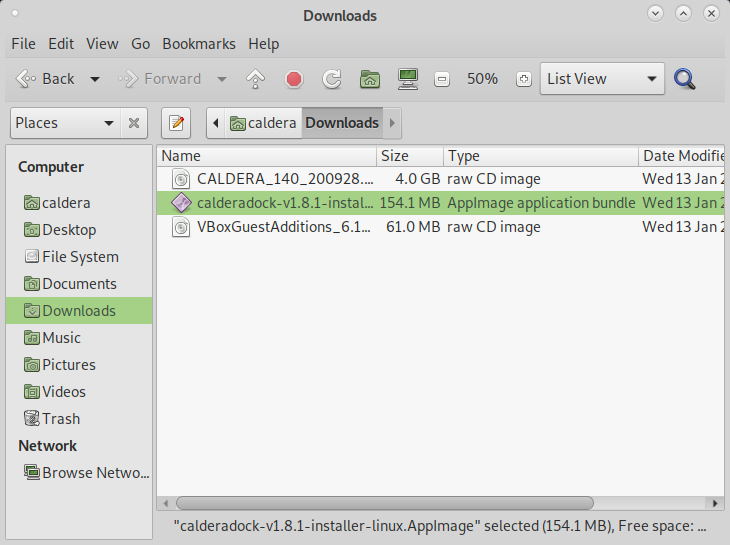
Task: Click the Documents folder icon in sidebar
Action: tap(32, 283)
